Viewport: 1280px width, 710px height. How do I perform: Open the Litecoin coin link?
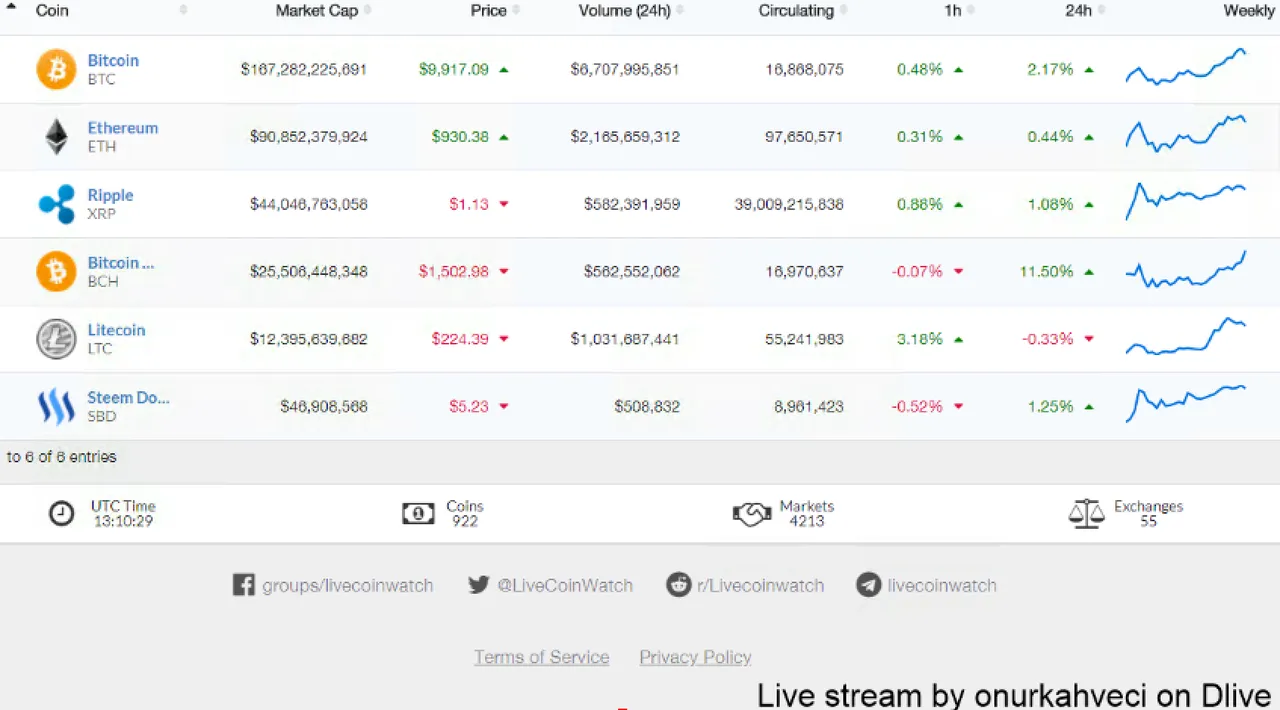click(x=116, y=330)
